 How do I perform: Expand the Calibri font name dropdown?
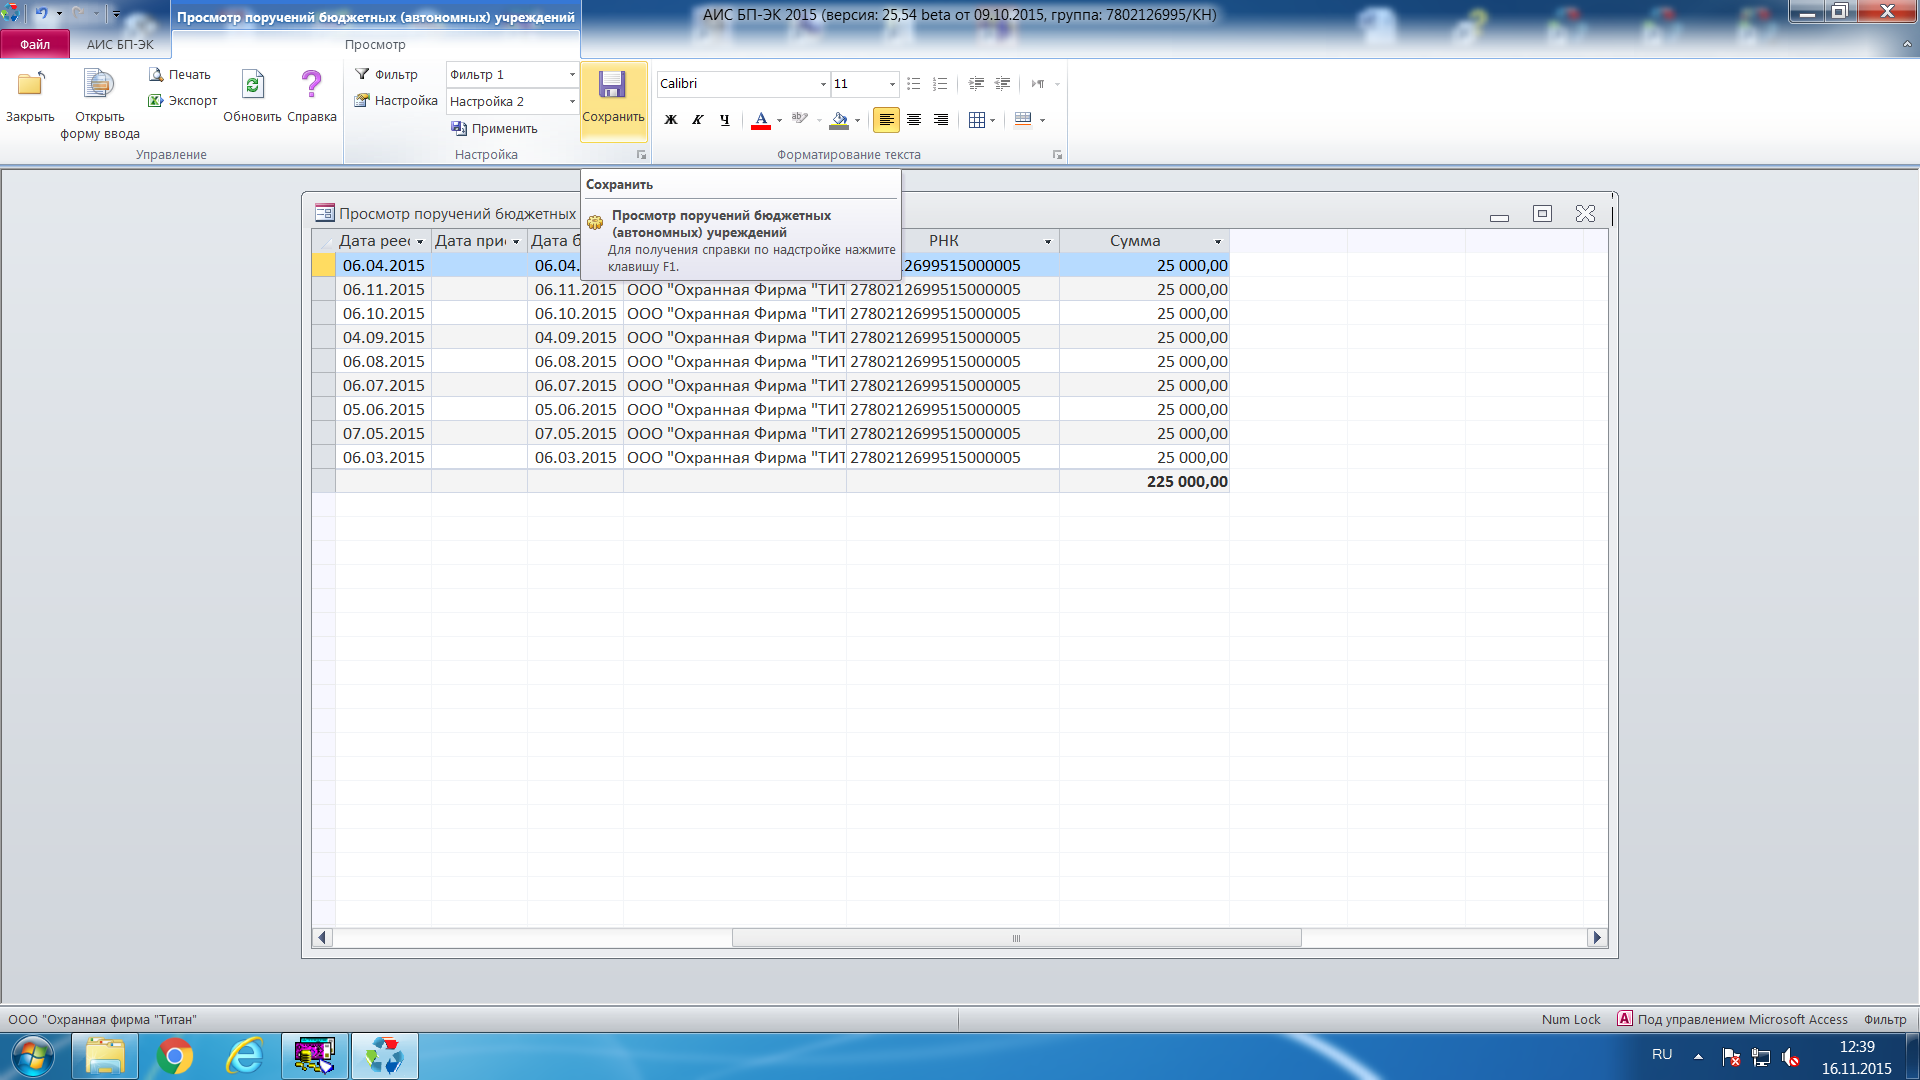[x=823, y=84]
